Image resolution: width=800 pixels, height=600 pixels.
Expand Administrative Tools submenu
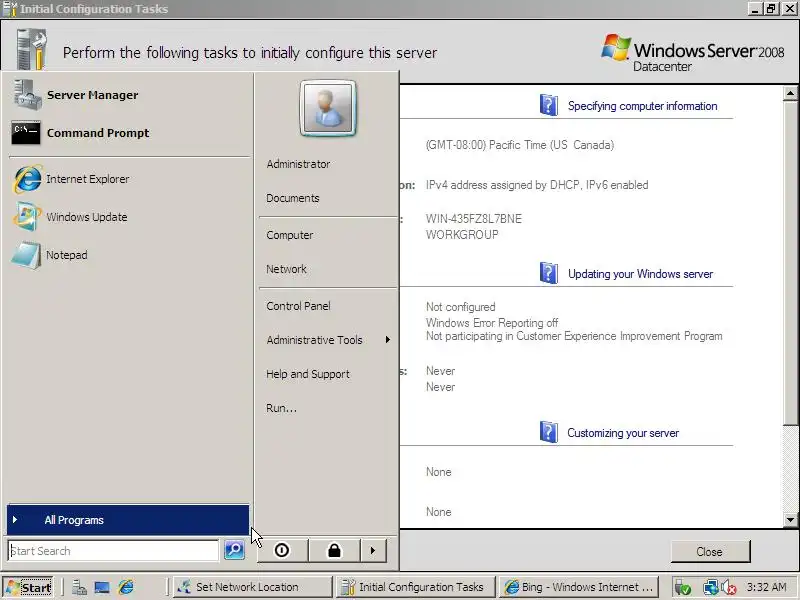328,340
